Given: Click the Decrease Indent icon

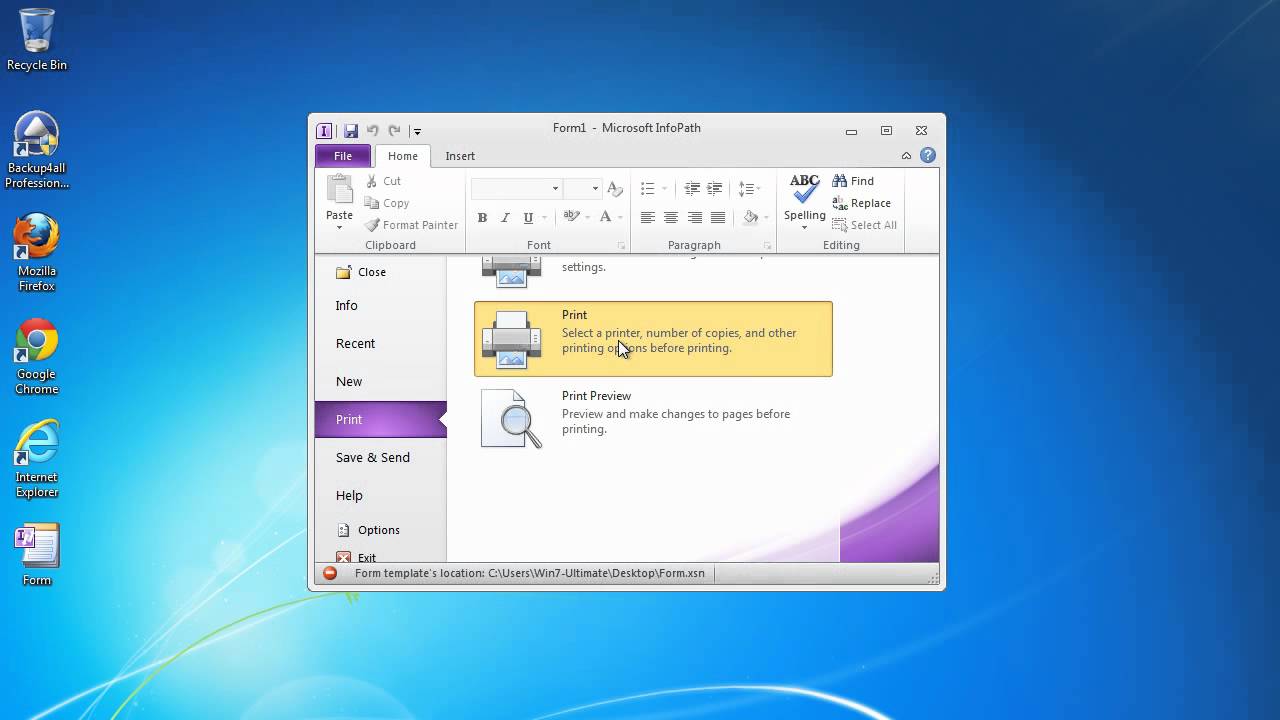Looking at the screenshot, I should pyautogui.click(x=692, y=188).
